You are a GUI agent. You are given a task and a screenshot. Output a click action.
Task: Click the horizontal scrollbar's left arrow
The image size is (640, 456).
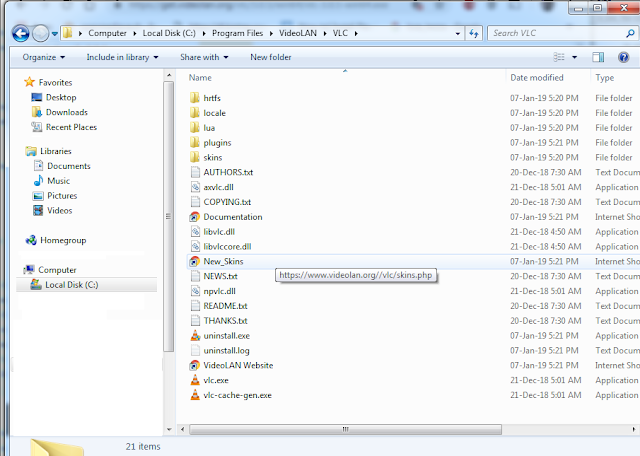point(182,429)
